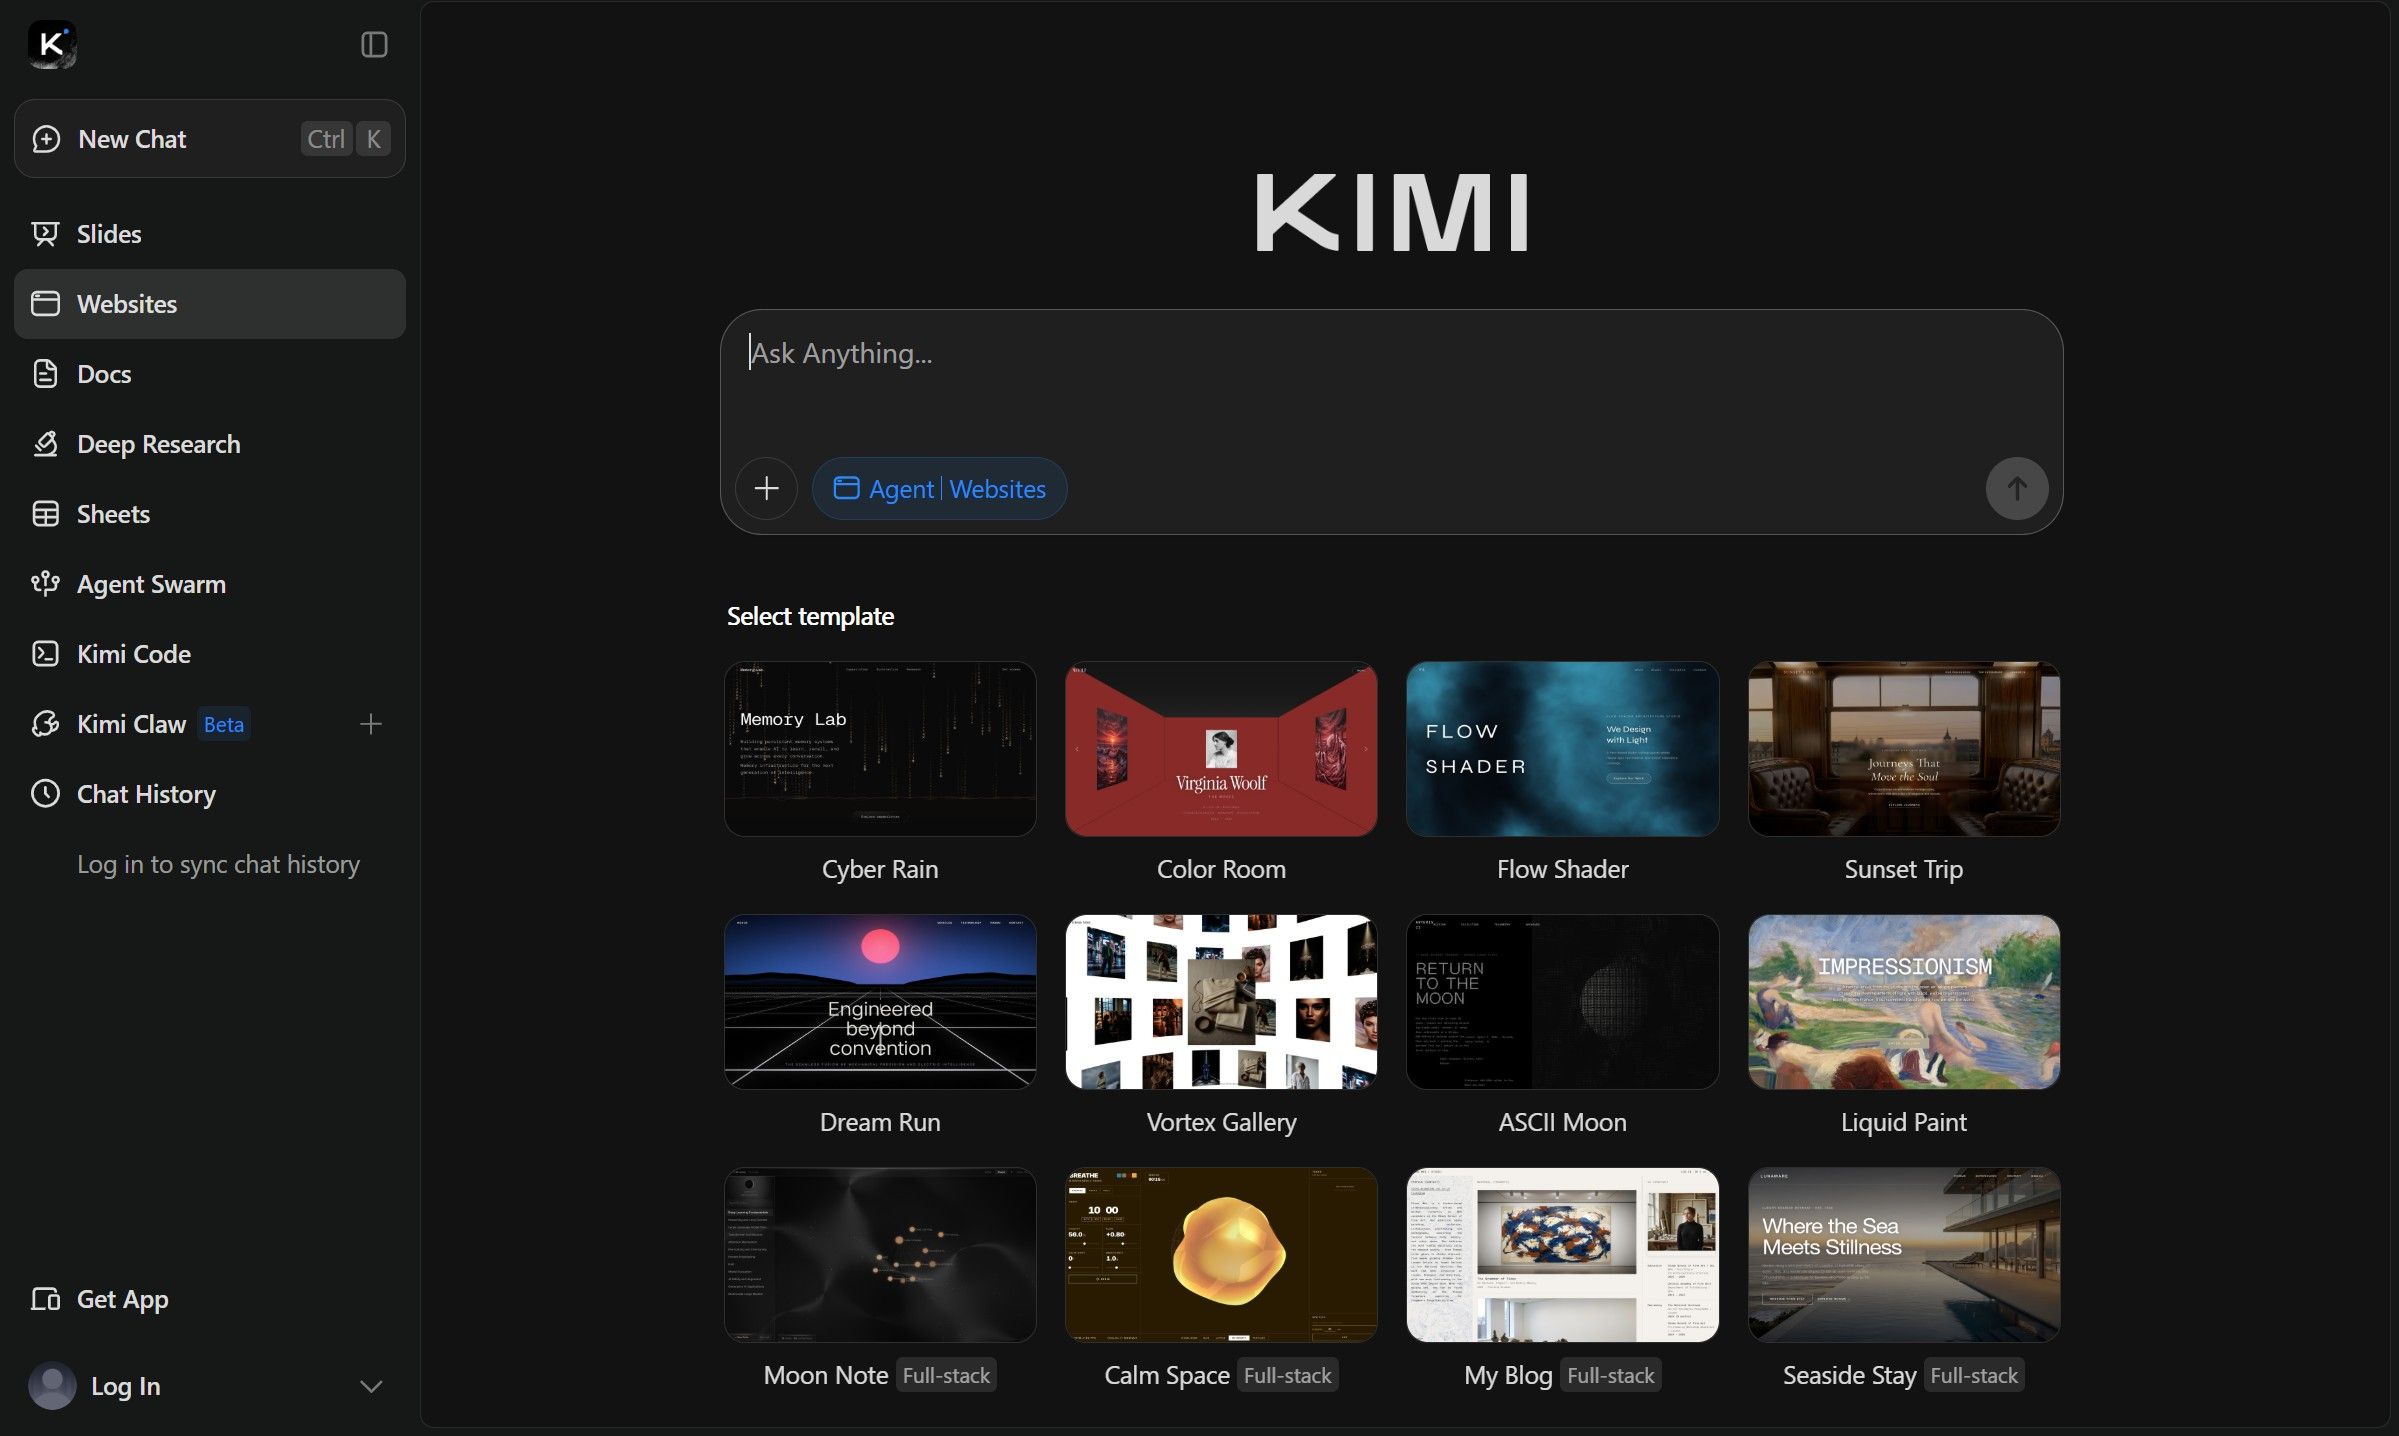Click the Beta badge next to Kimi Claw
Screen dimensions: 2399x1436
pyautogui.click(x=223, y=725)
